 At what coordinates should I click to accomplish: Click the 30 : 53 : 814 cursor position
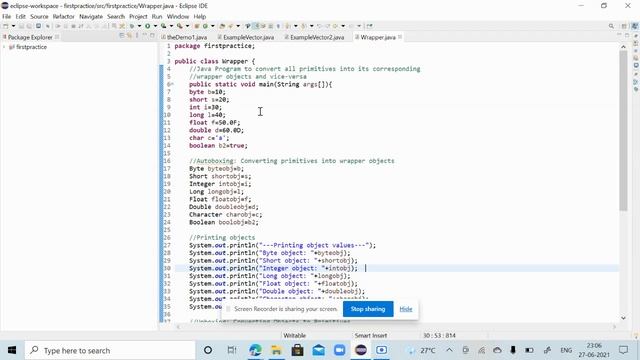[439, 336]
